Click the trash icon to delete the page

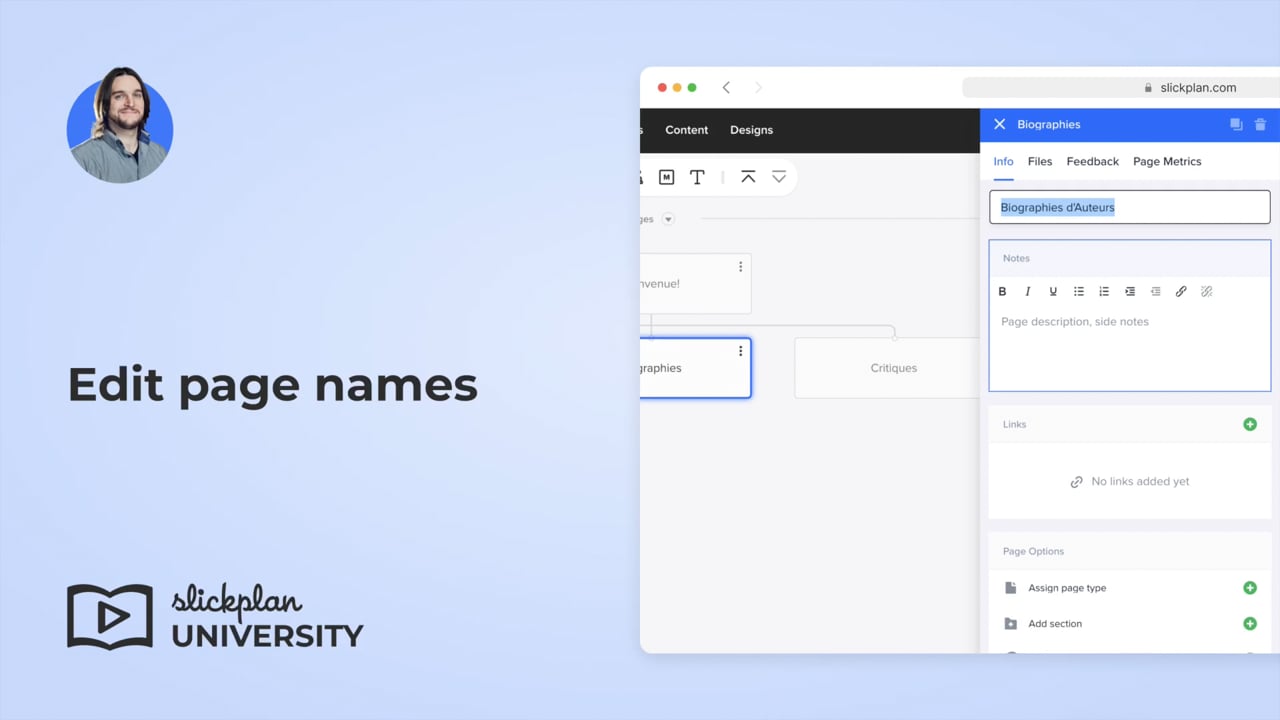coord(1260,125)
